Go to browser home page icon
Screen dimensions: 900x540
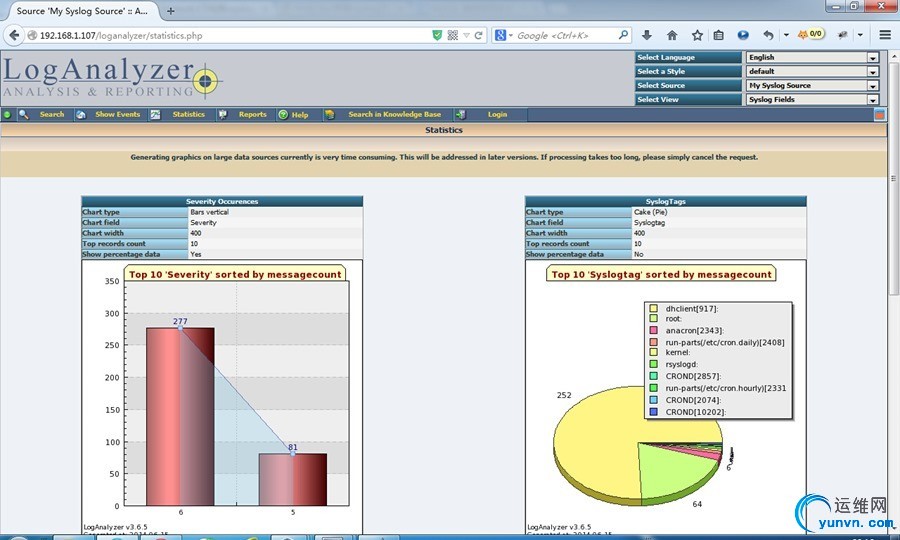[672, 35]
